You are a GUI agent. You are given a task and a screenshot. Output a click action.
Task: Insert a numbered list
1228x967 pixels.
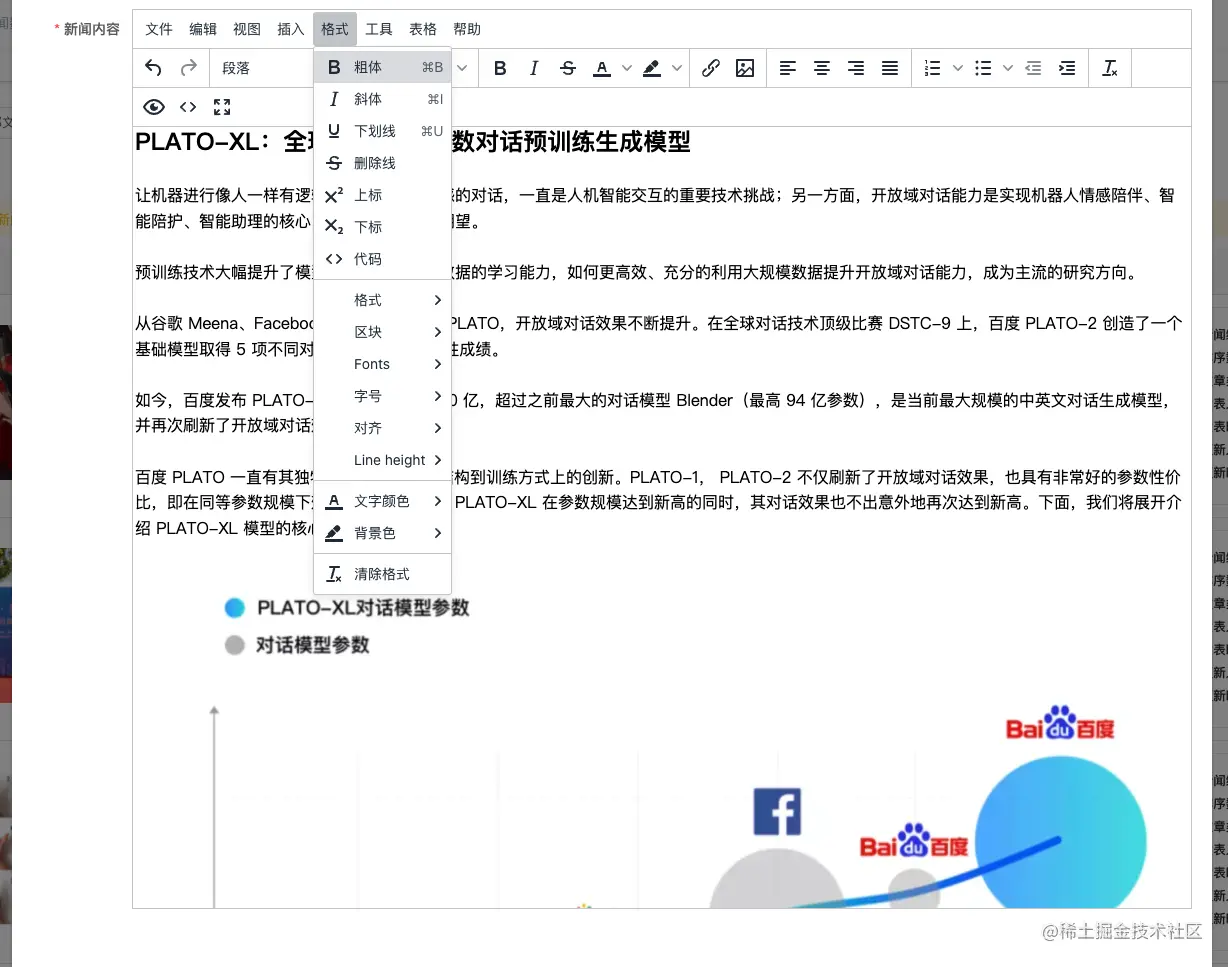(933, 68)
